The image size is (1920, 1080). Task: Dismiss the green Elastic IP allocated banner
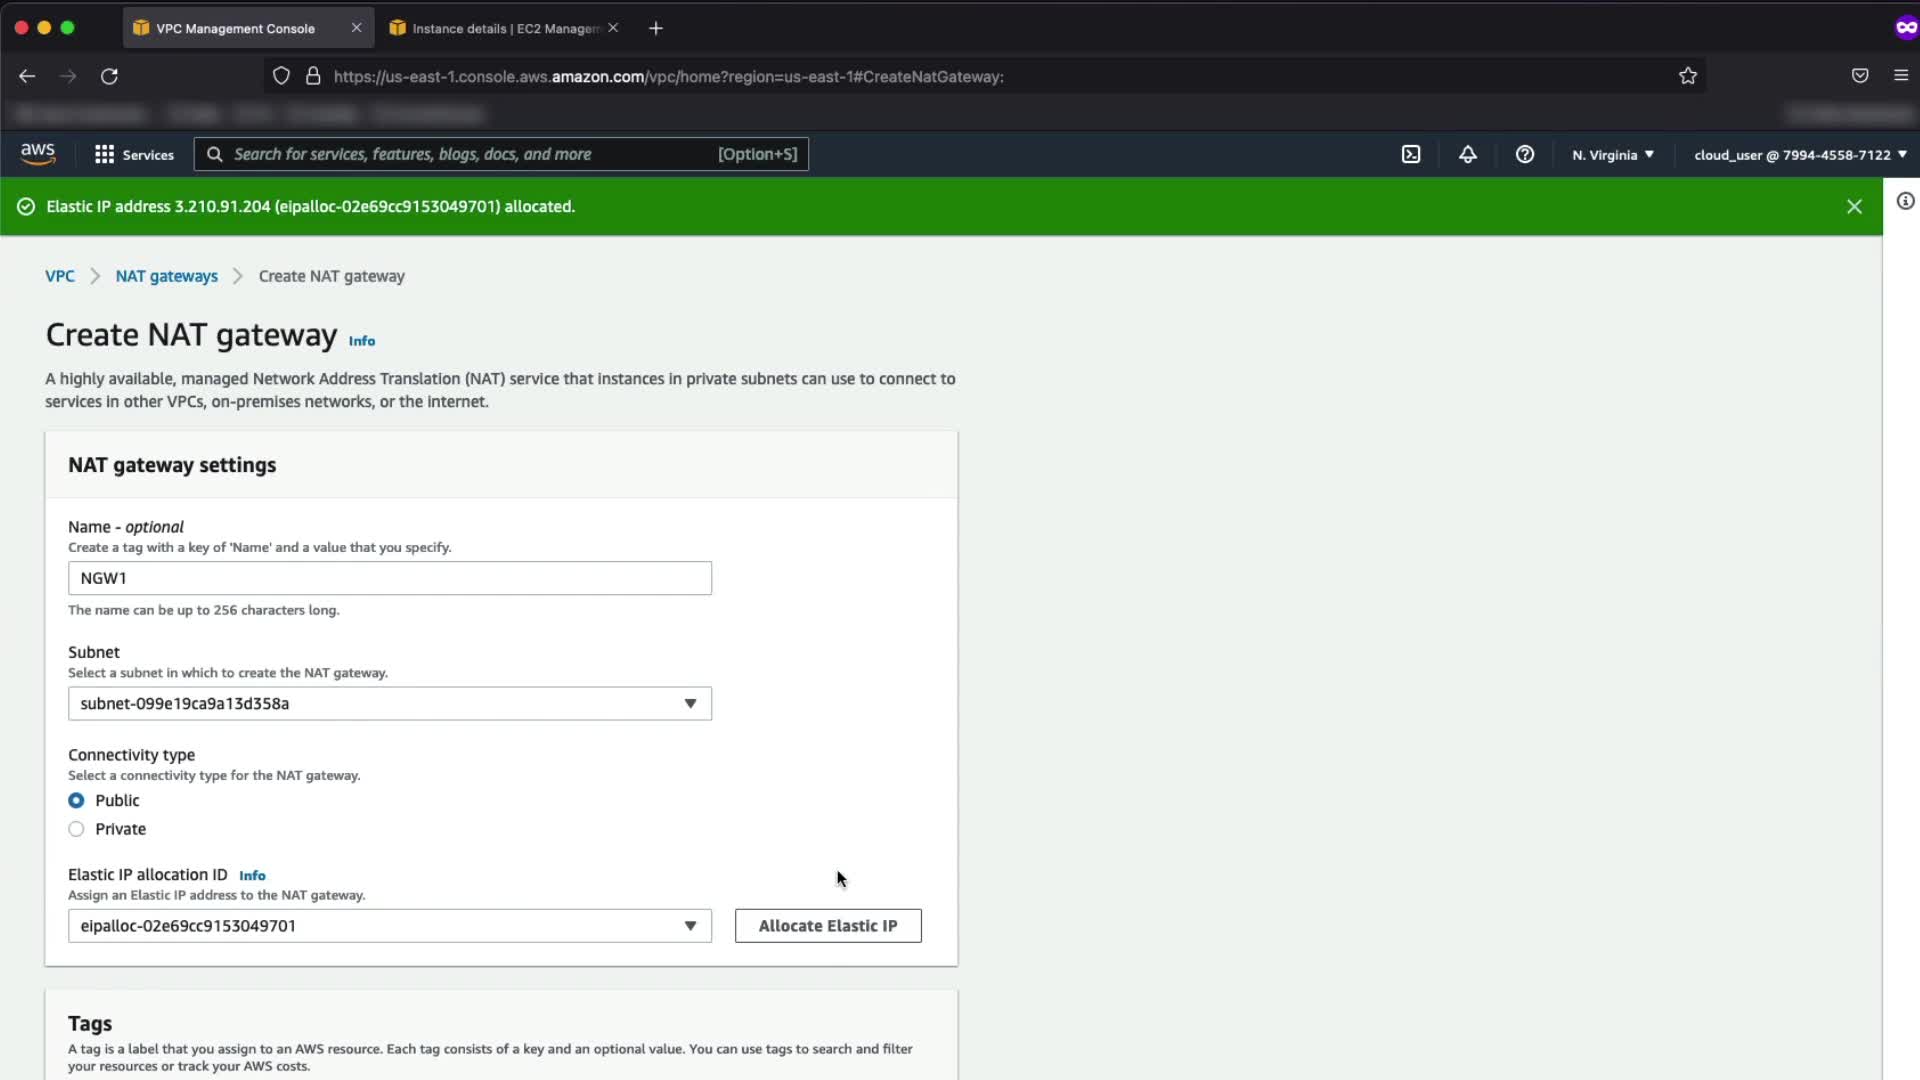click(x=1854, y=207)
